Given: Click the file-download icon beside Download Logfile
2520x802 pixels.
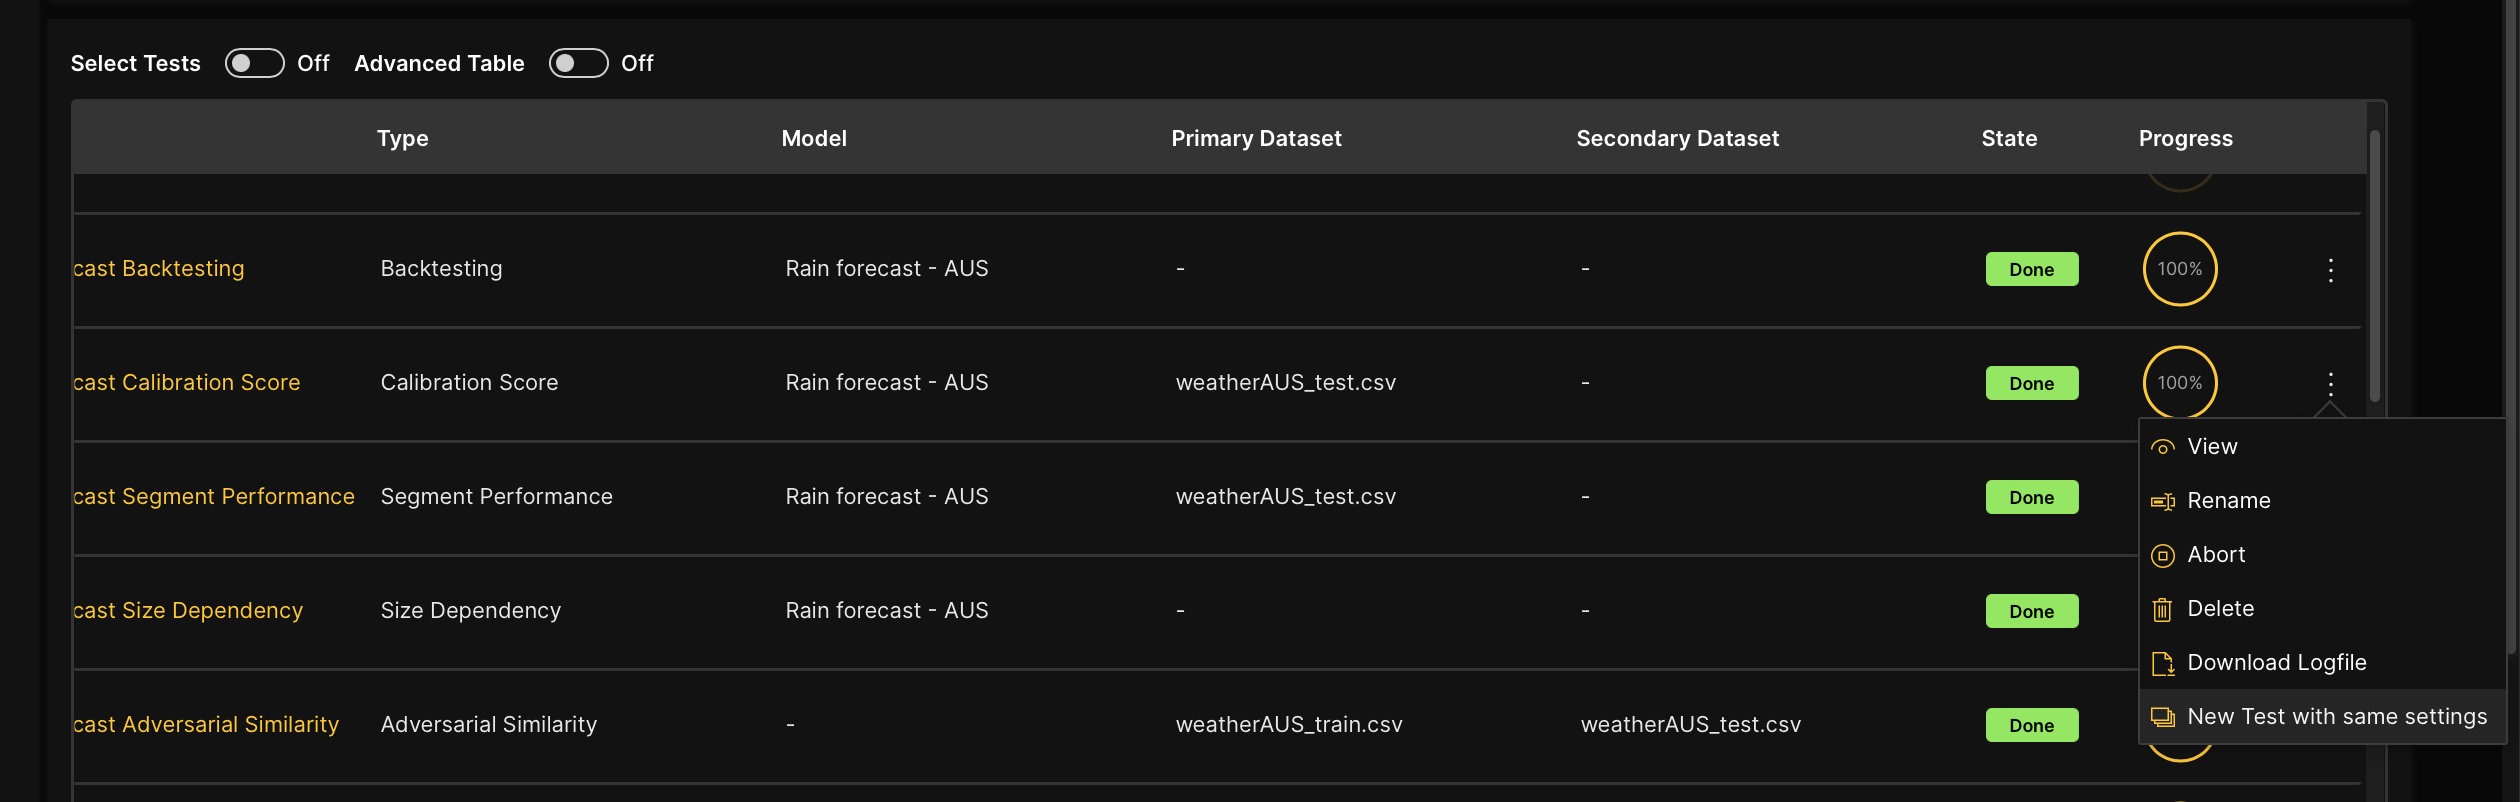Looking at the screenshot, I should (2163, 662).
